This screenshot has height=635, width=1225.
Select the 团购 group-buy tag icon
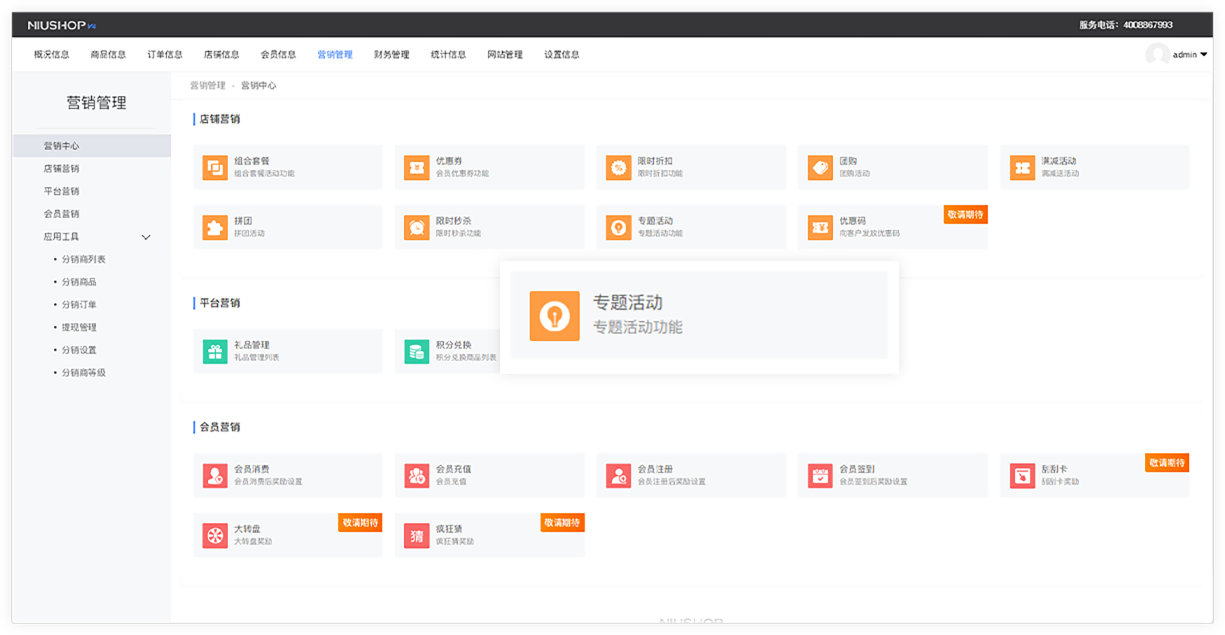[x=821, y=168]
